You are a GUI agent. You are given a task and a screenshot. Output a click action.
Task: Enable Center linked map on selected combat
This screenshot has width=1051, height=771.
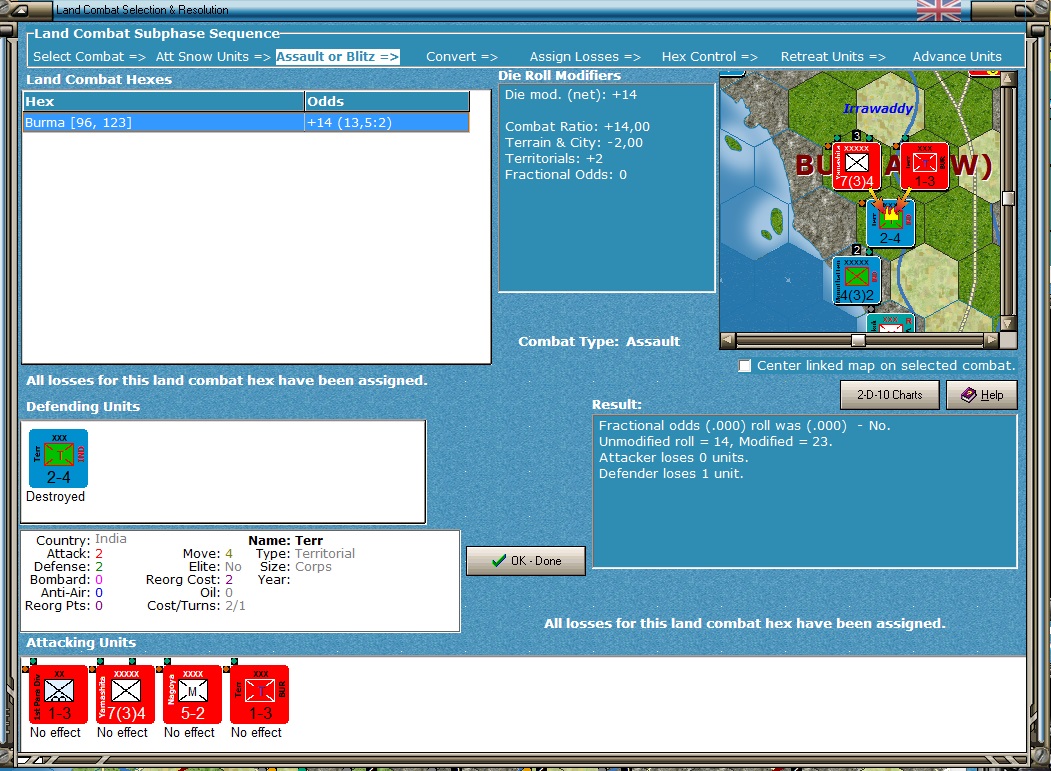(x=745, y=366)
